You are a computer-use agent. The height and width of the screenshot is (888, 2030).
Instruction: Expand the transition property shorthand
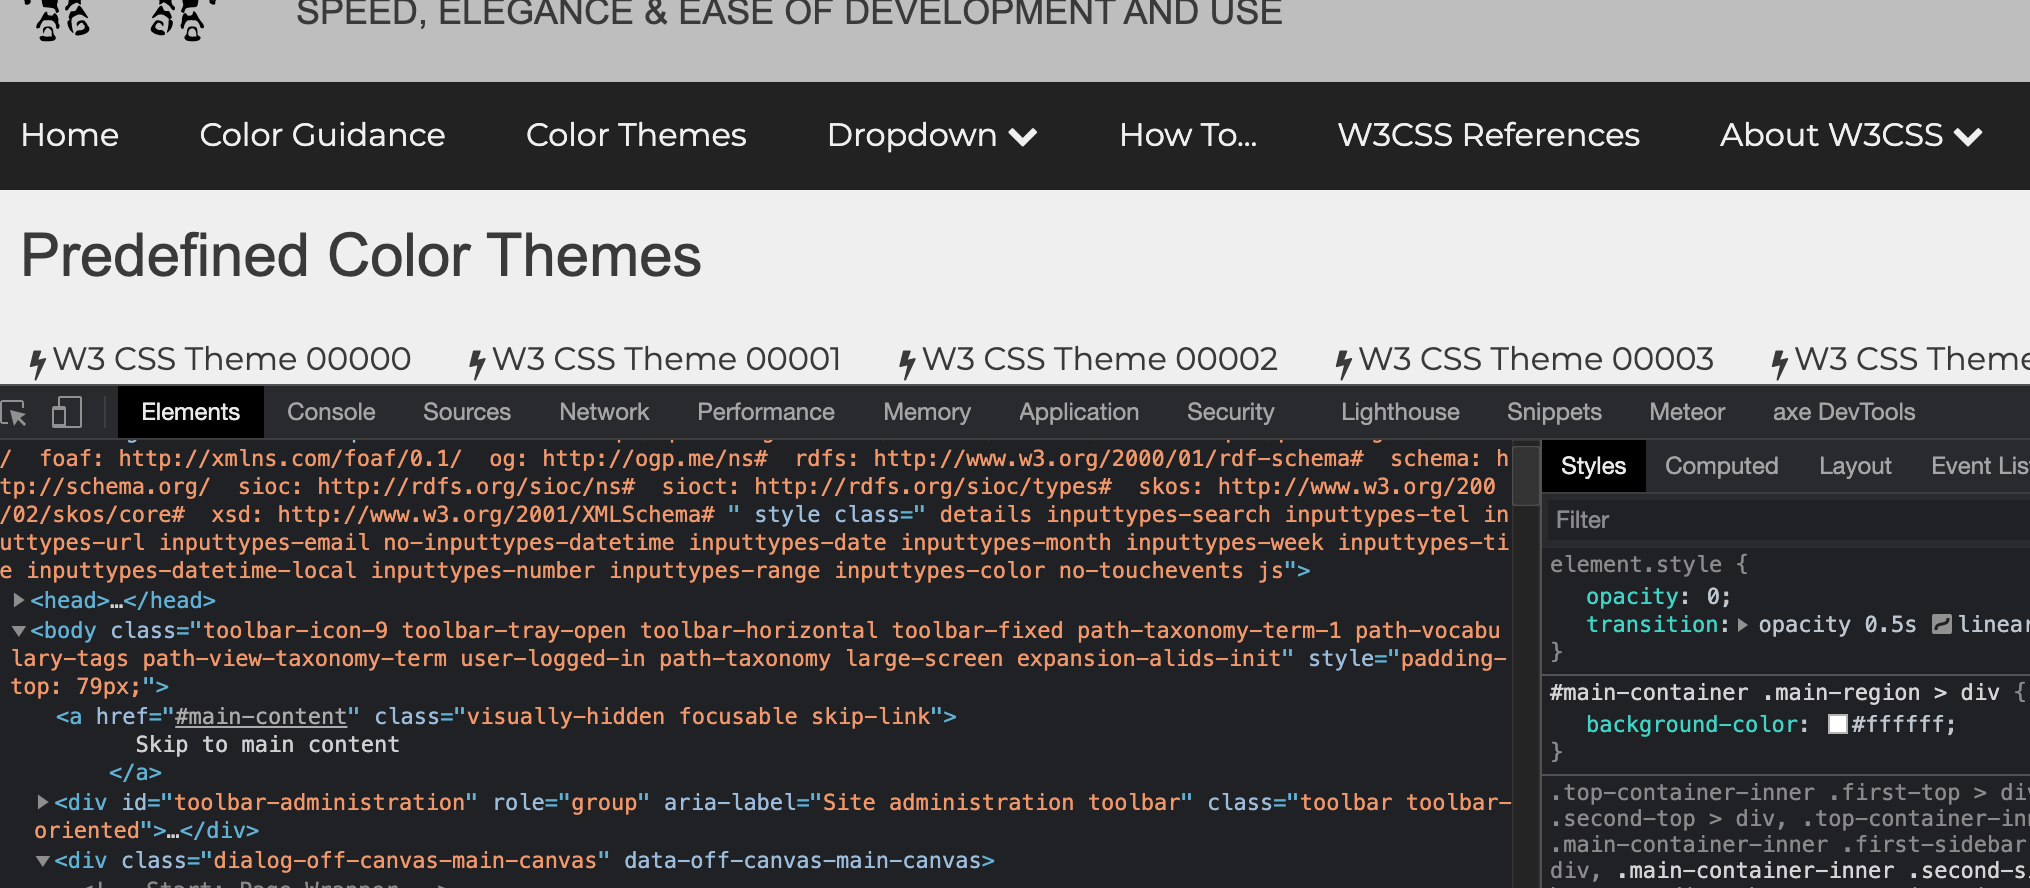pos(1743,625)
